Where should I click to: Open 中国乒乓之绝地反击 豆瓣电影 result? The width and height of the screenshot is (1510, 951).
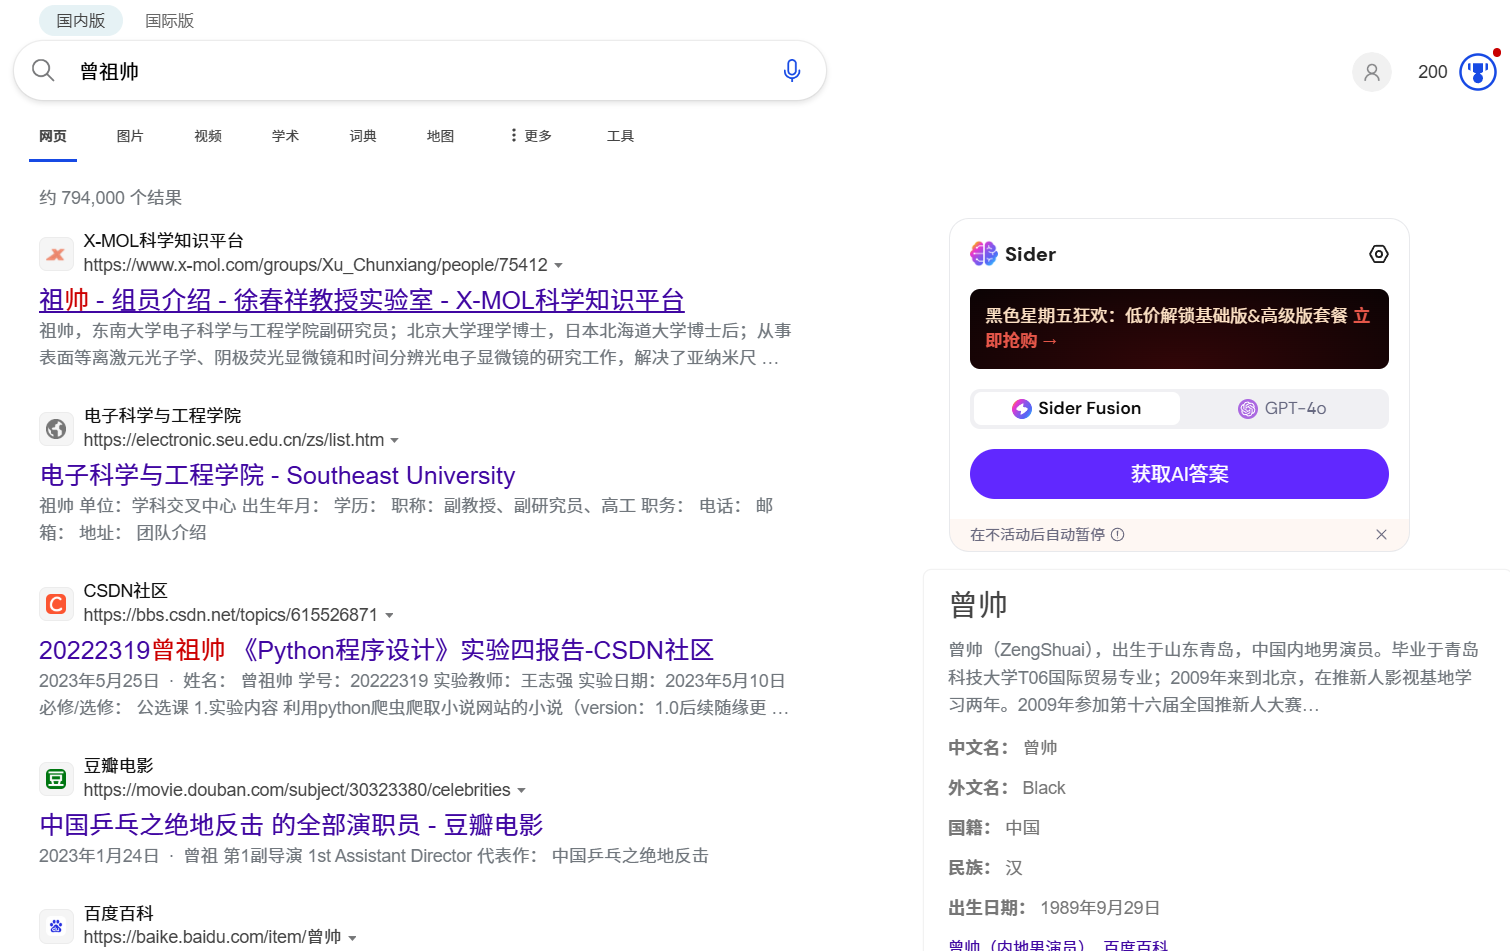(x=291, y=825)
